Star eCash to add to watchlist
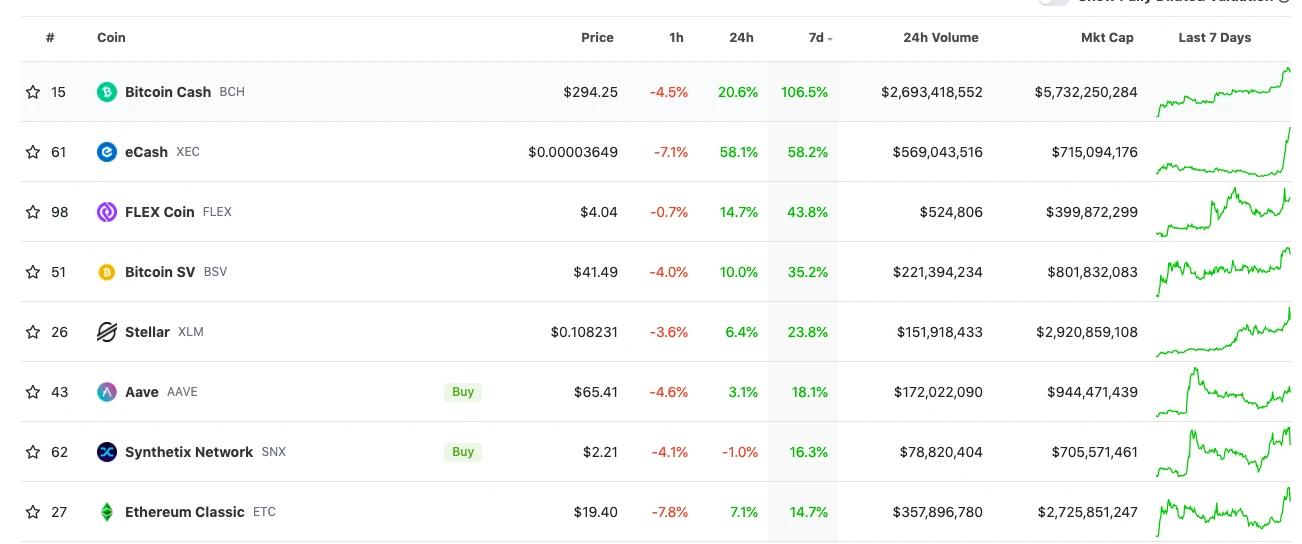 tap(33, 152)
